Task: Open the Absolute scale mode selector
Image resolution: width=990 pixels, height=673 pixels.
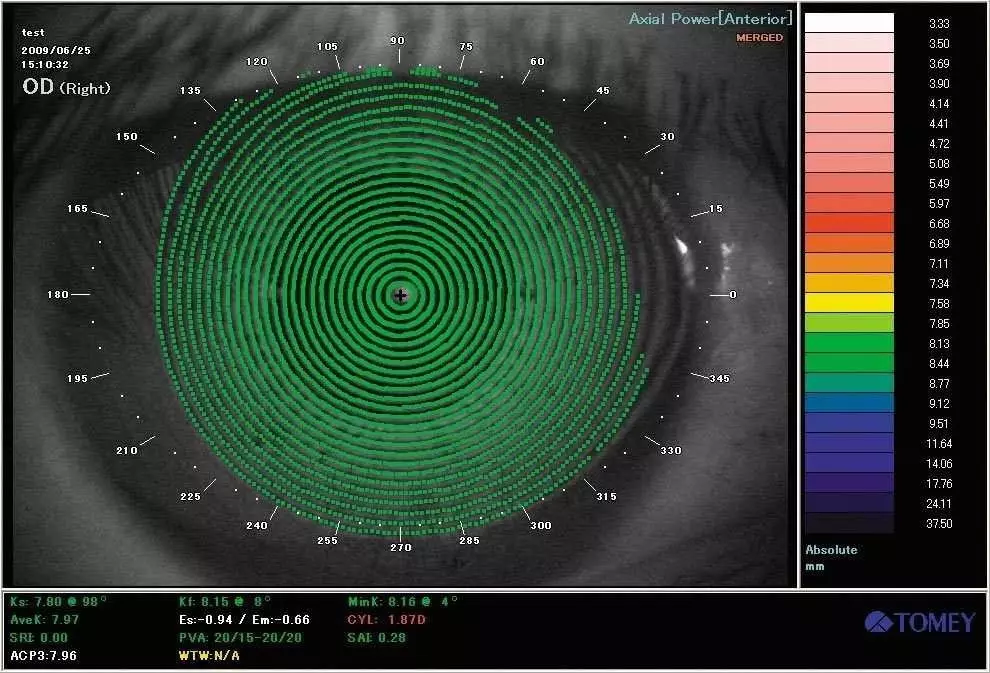Action: click(x=830, y=549)
